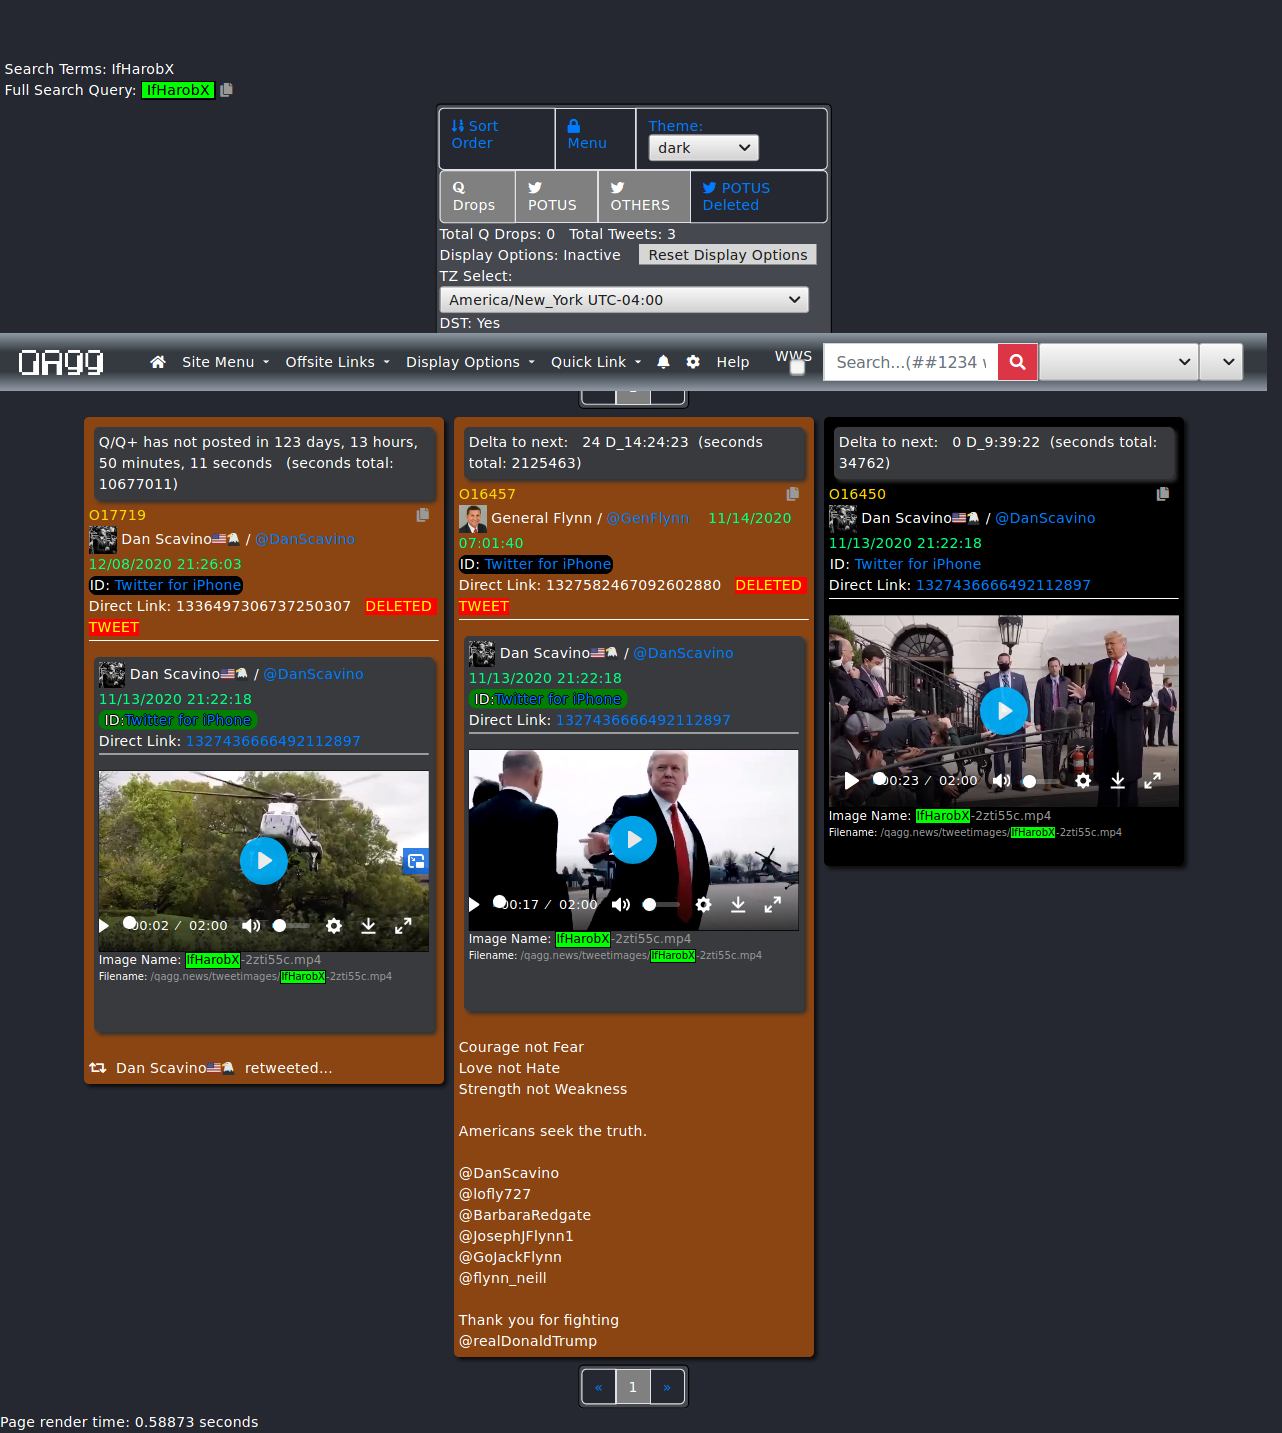Open the America/New_York timezone dropdown
1282x1433 pixels.
(624, 300)
